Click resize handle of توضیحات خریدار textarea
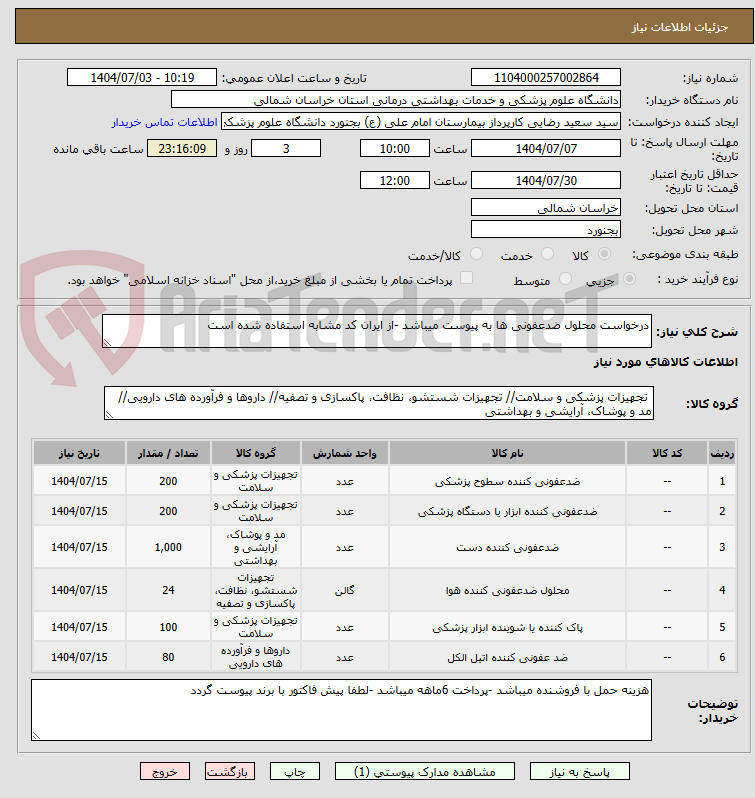The width and height of the screenshot is (755, 798). [36, 735]
